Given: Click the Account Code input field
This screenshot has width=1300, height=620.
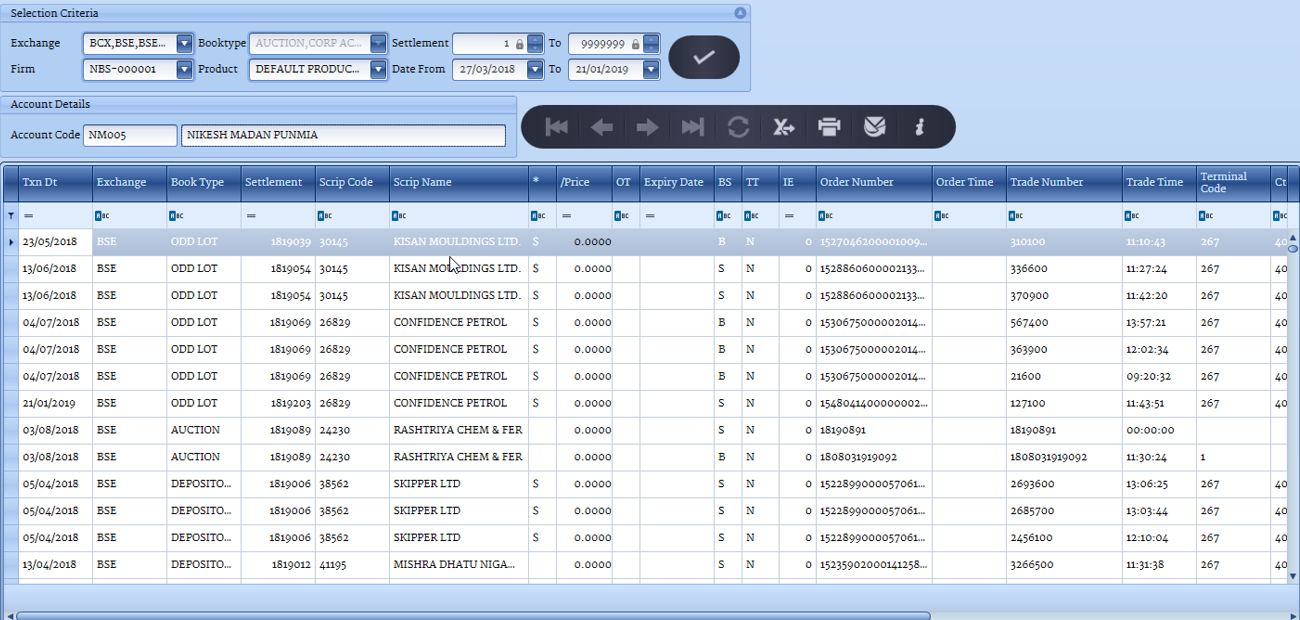Looking at the screenshot, I should click(x=116, y=135).
